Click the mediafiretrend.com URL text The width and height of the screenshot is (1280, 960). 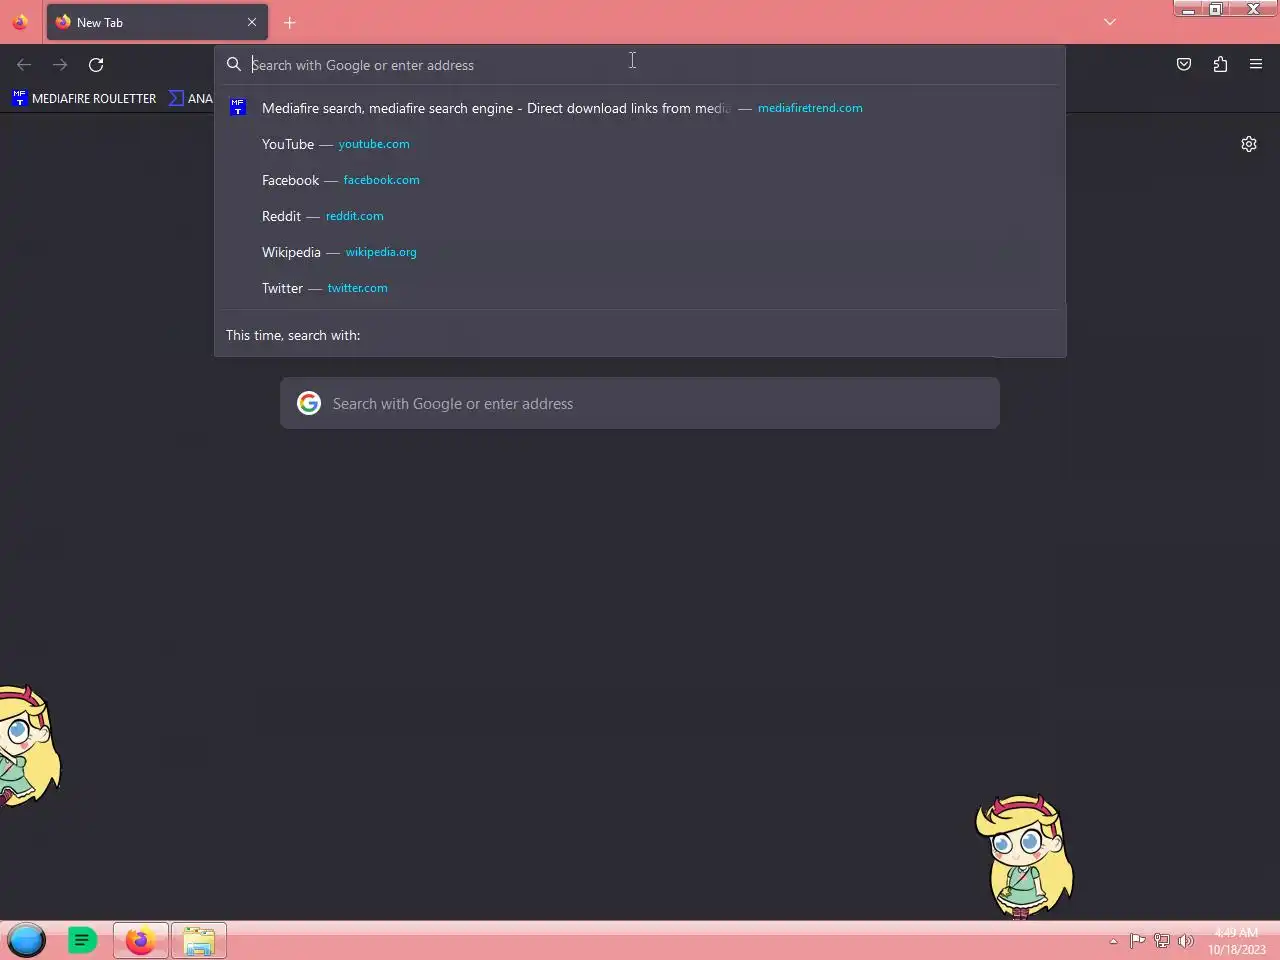click(810, 108)
